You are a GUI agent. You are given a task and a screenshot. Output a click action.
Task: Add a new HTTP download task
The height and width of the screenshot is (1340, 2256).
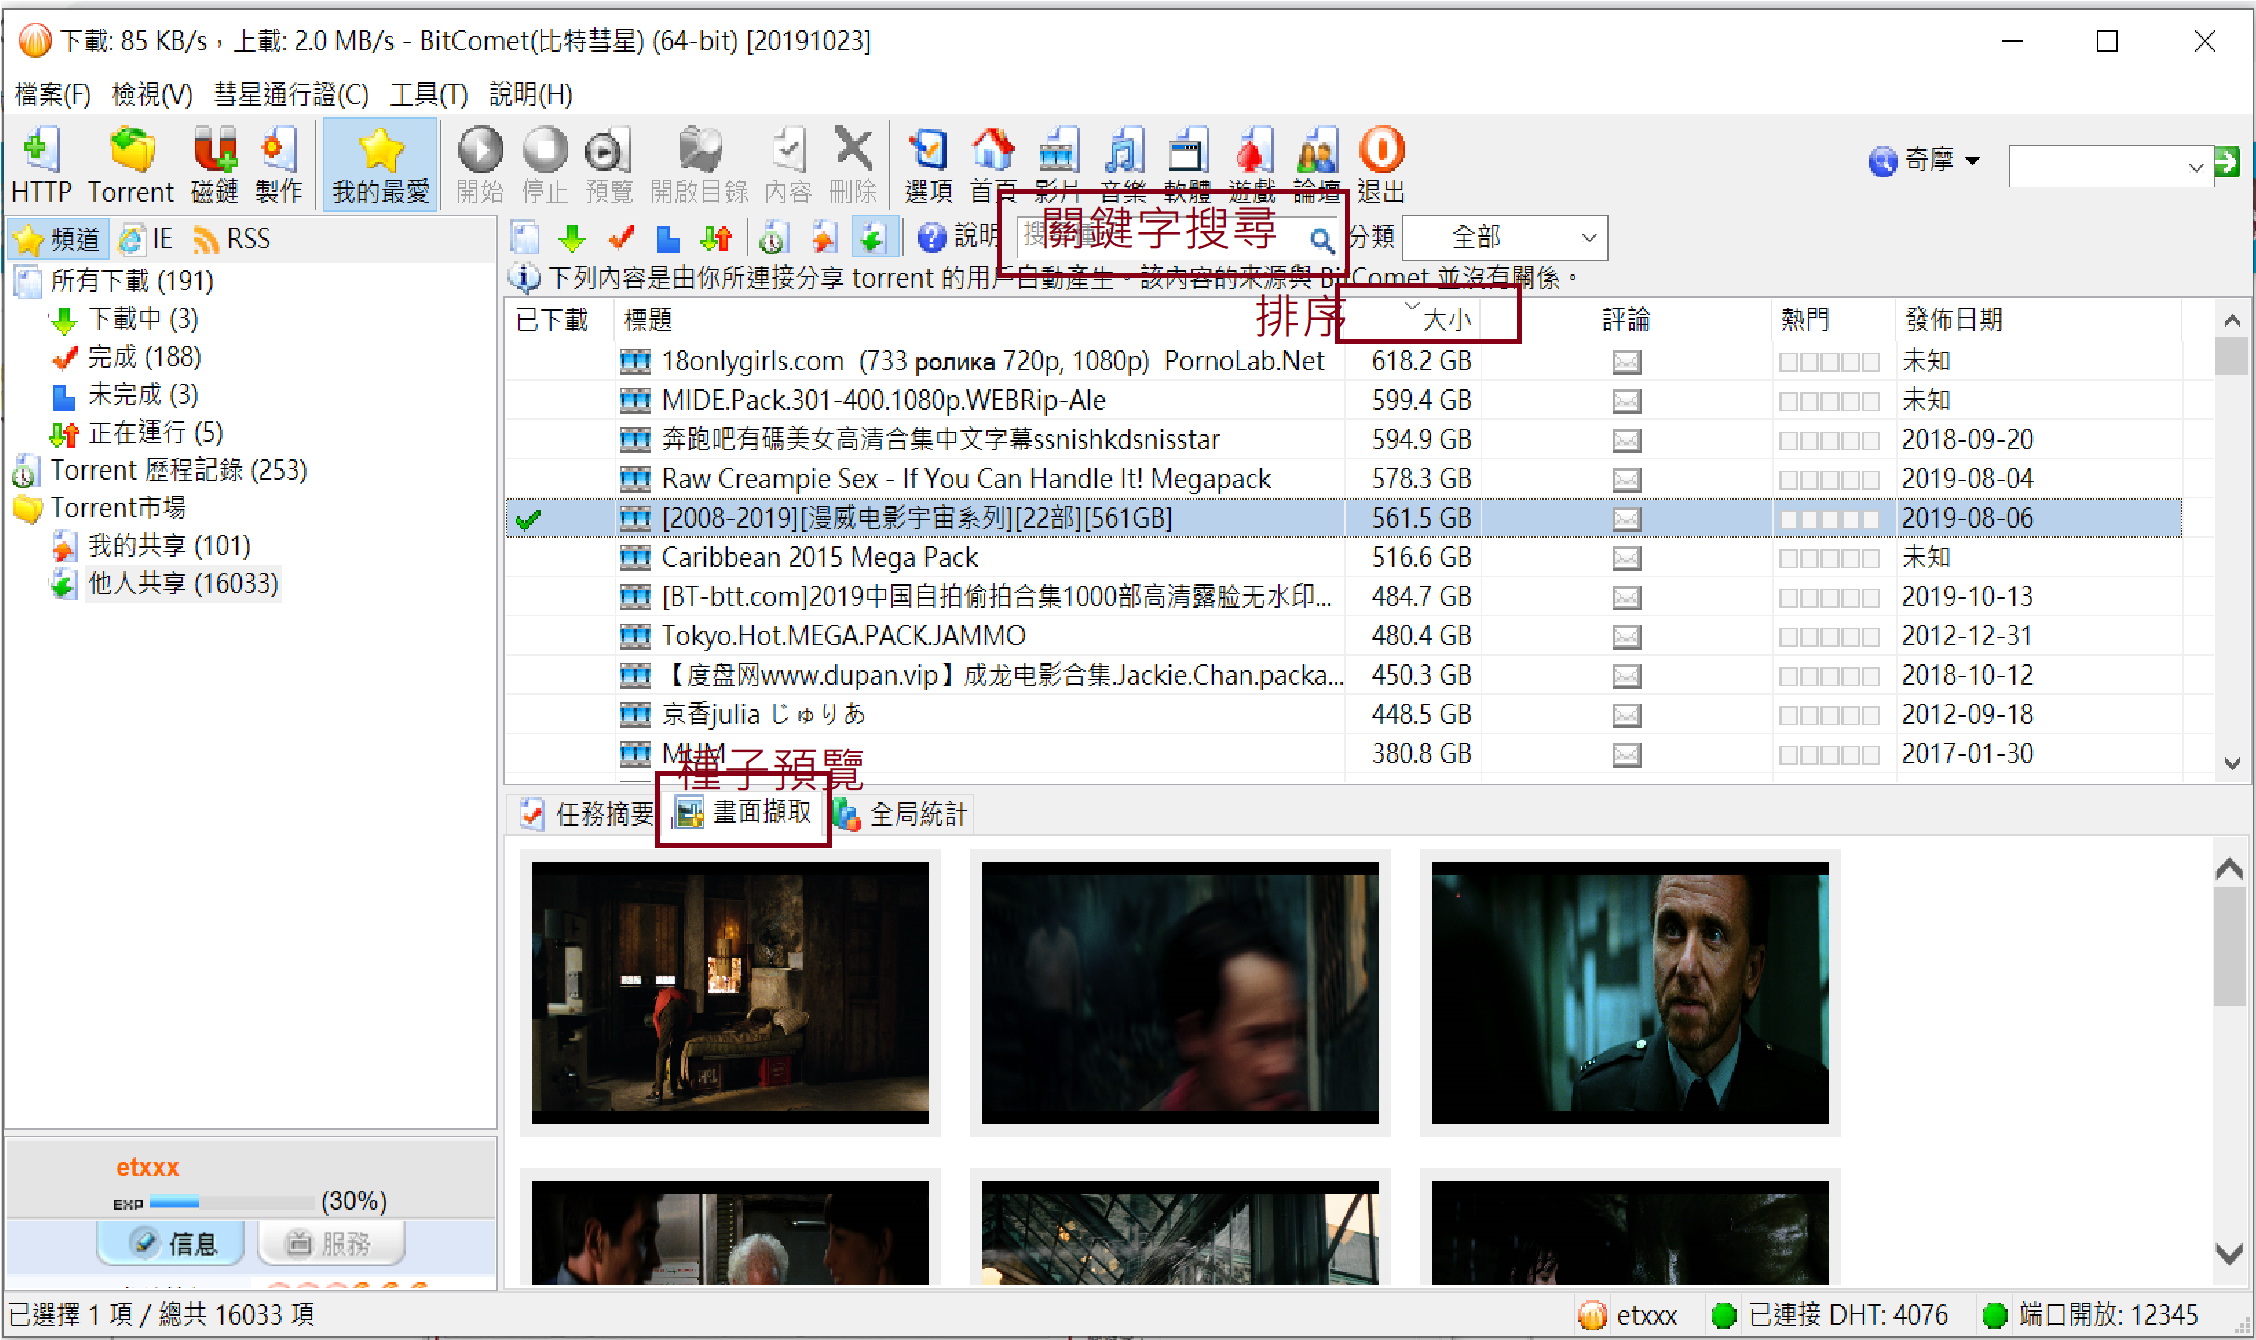tap(41, 166)
